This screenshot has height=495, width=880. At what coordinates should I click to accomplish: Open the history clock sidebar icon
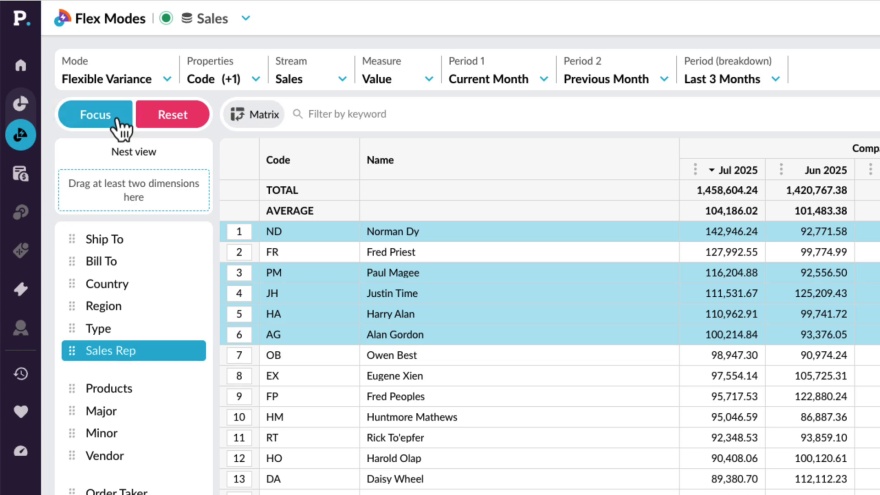[21, 374]
